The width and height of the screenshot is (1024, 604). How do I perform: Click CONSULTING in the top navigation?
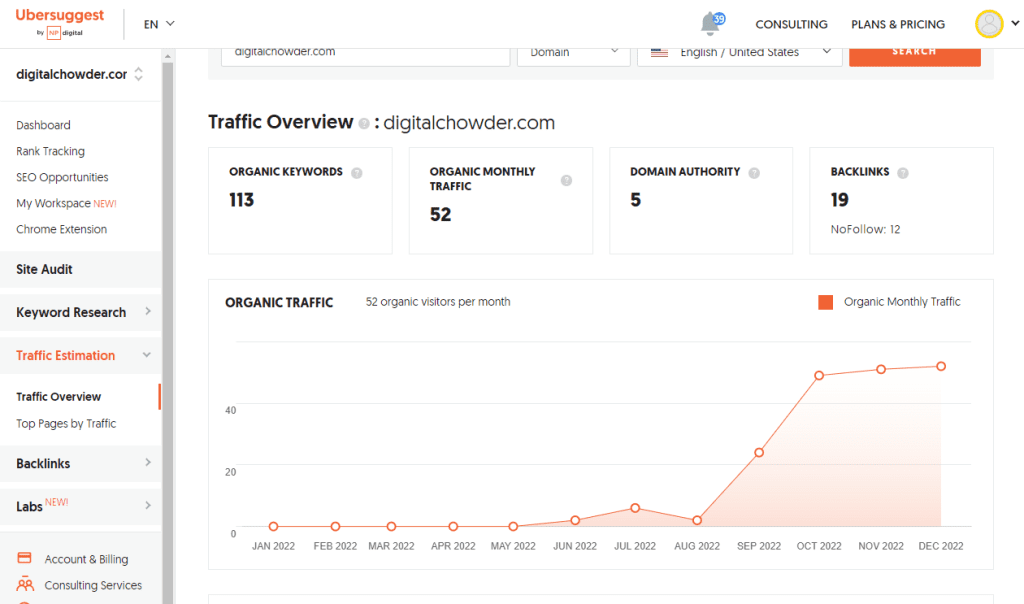tap(792, 24)
